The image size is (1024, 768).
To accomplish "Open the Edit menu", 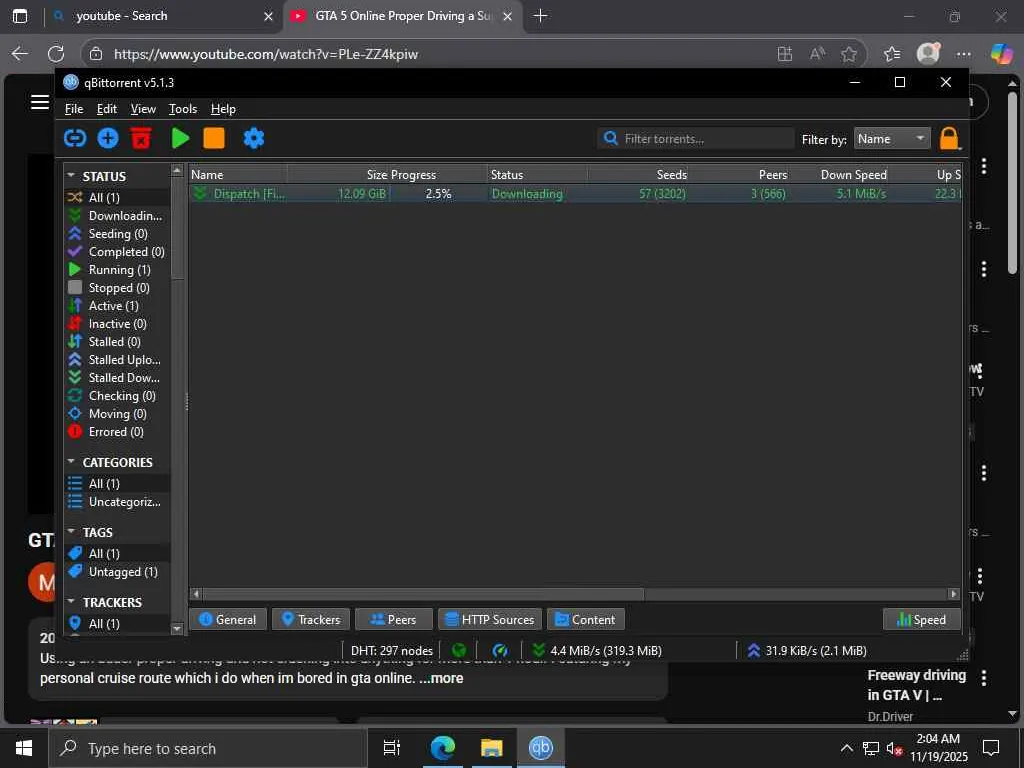I will [x=106, y=109].
